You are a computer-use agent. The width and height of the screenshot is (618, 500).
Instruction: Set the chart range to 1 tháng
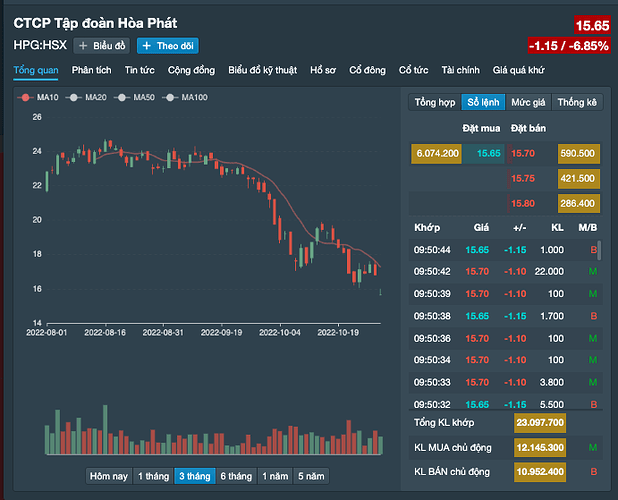click(153, 476)
